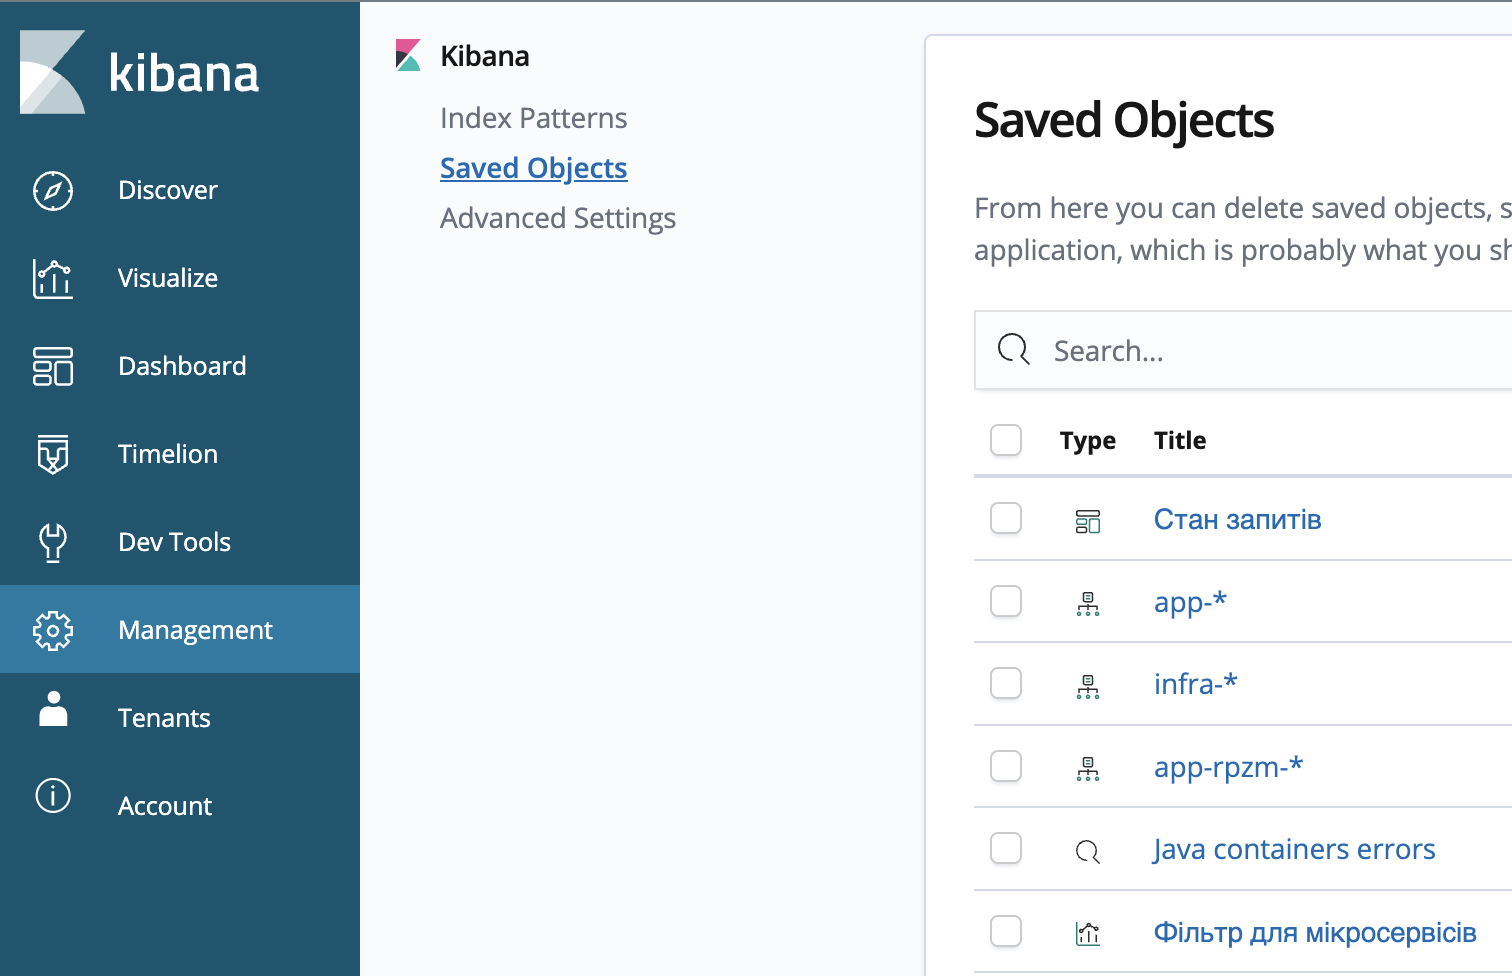1512x976 pixels.
Task: Click the Dashboard layout icon
Action: [53, 366]
